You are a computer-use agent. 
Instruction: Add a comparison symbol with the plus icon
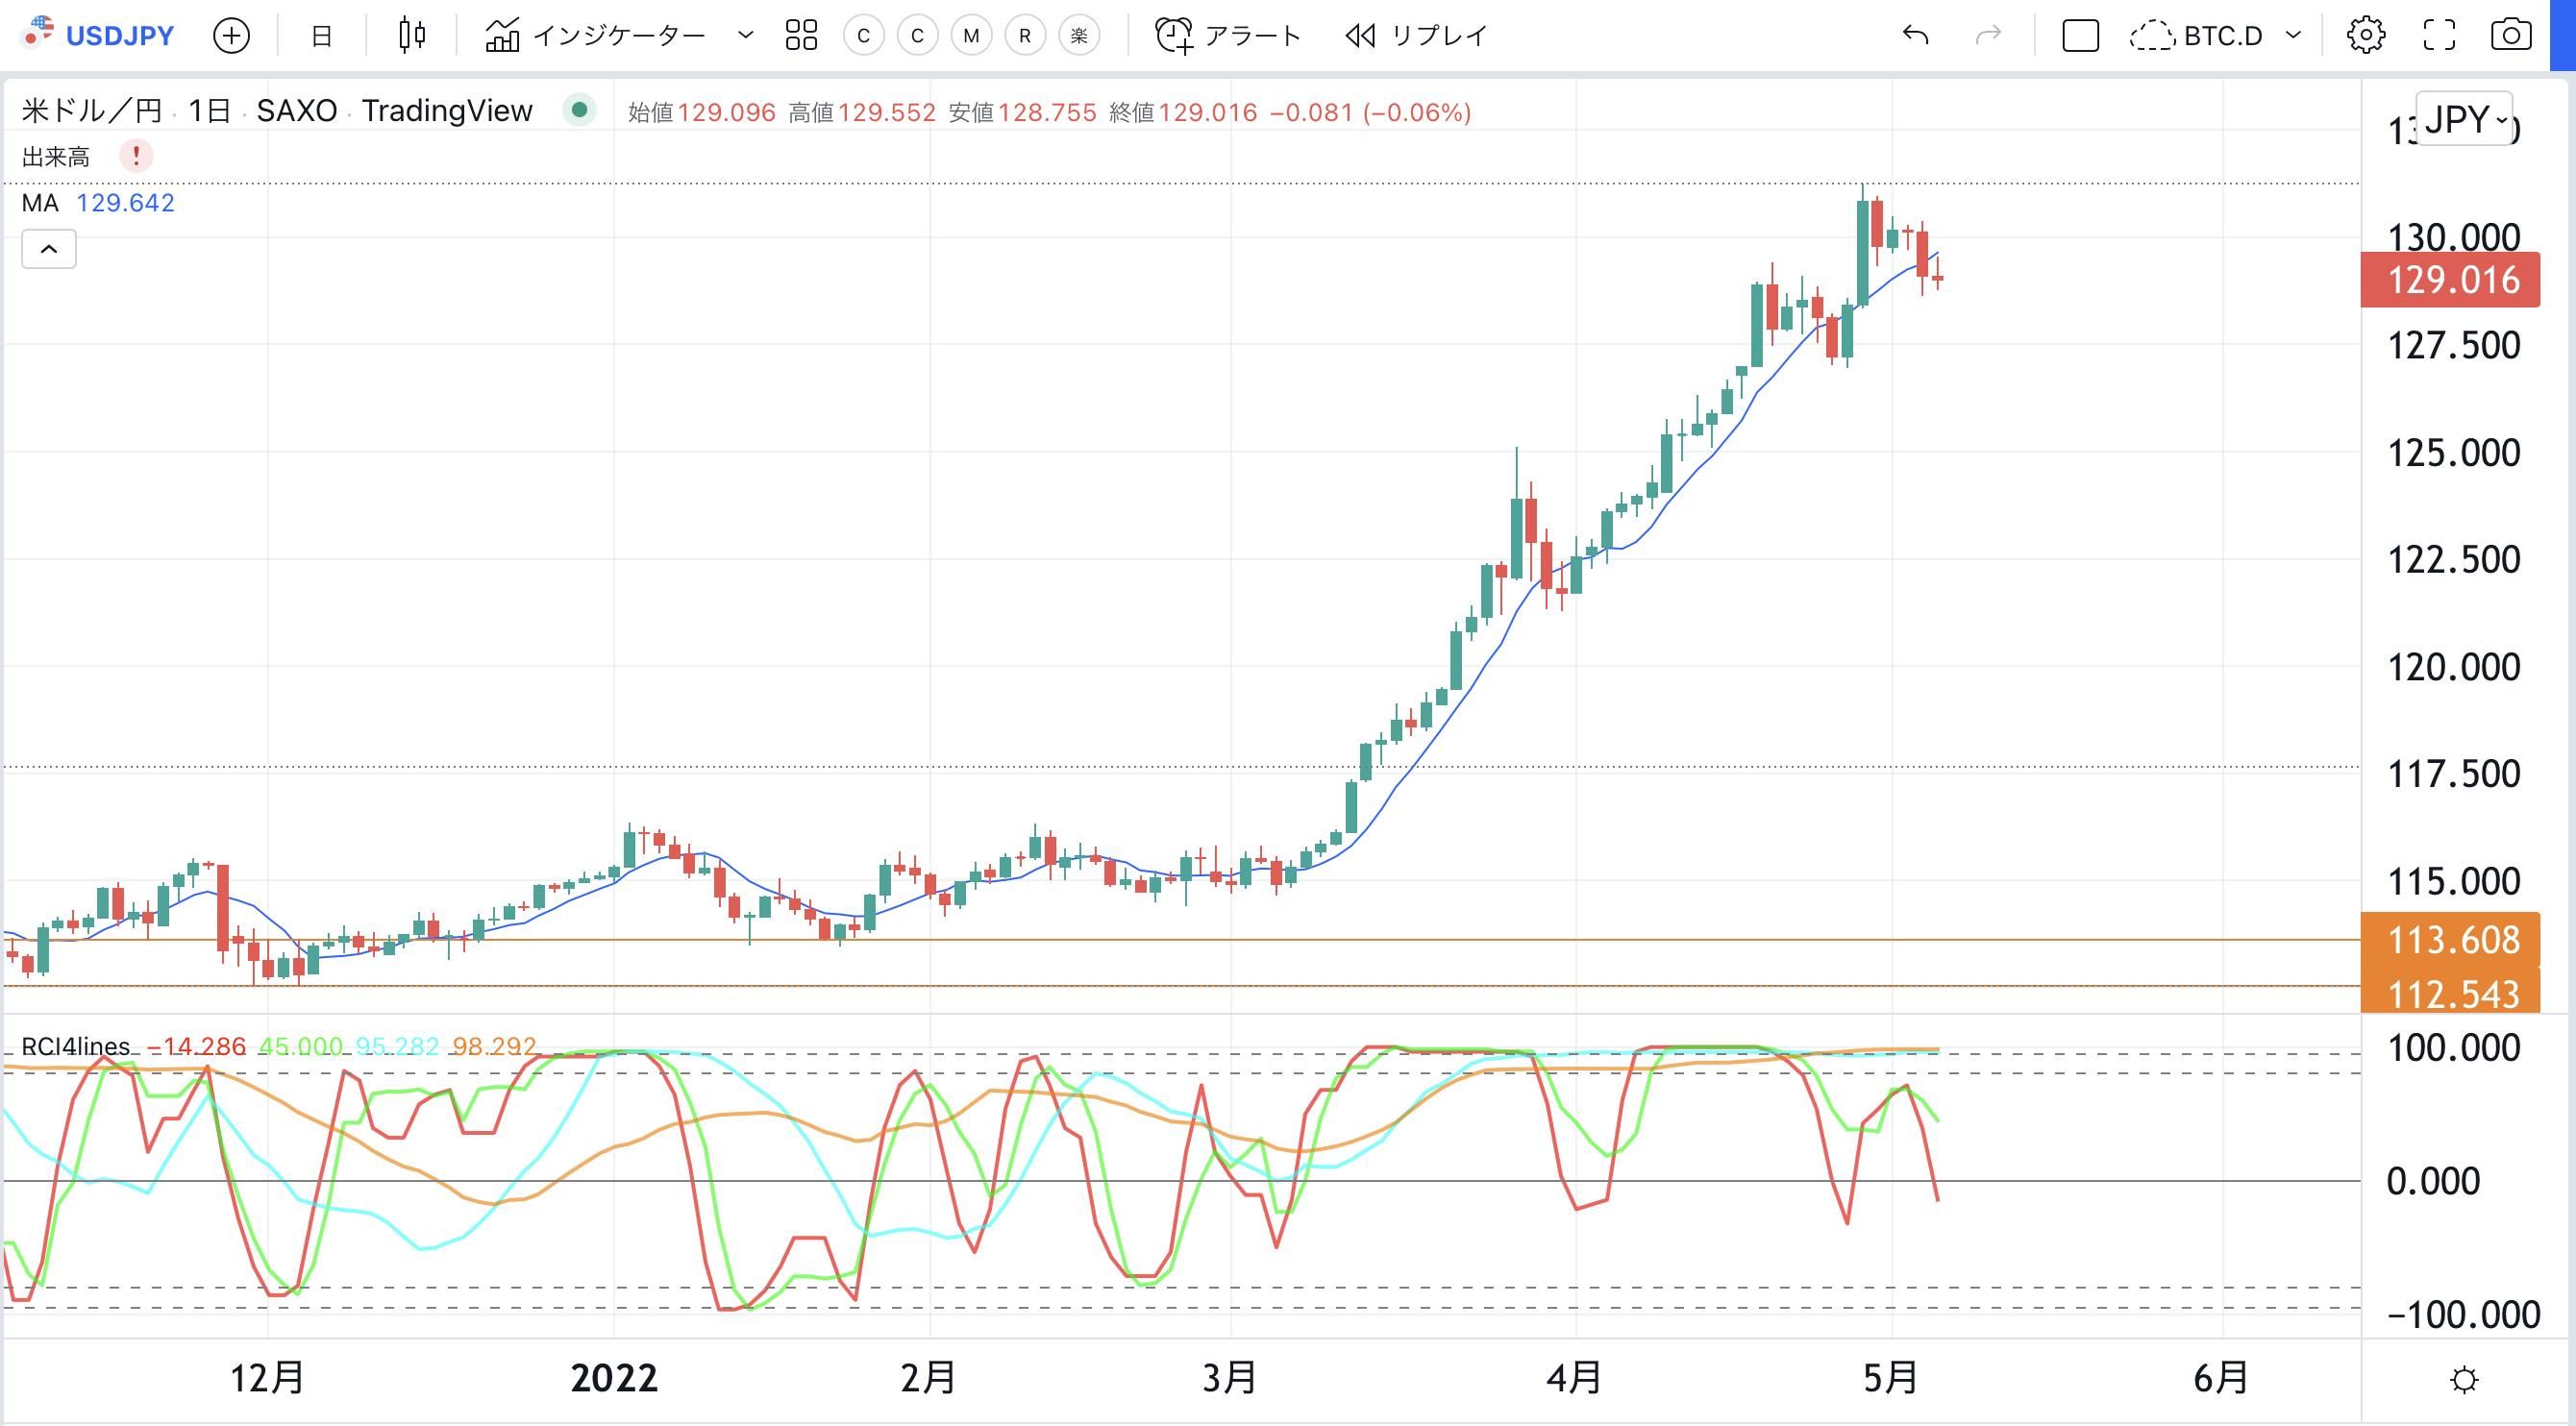[x=231, y=35]
